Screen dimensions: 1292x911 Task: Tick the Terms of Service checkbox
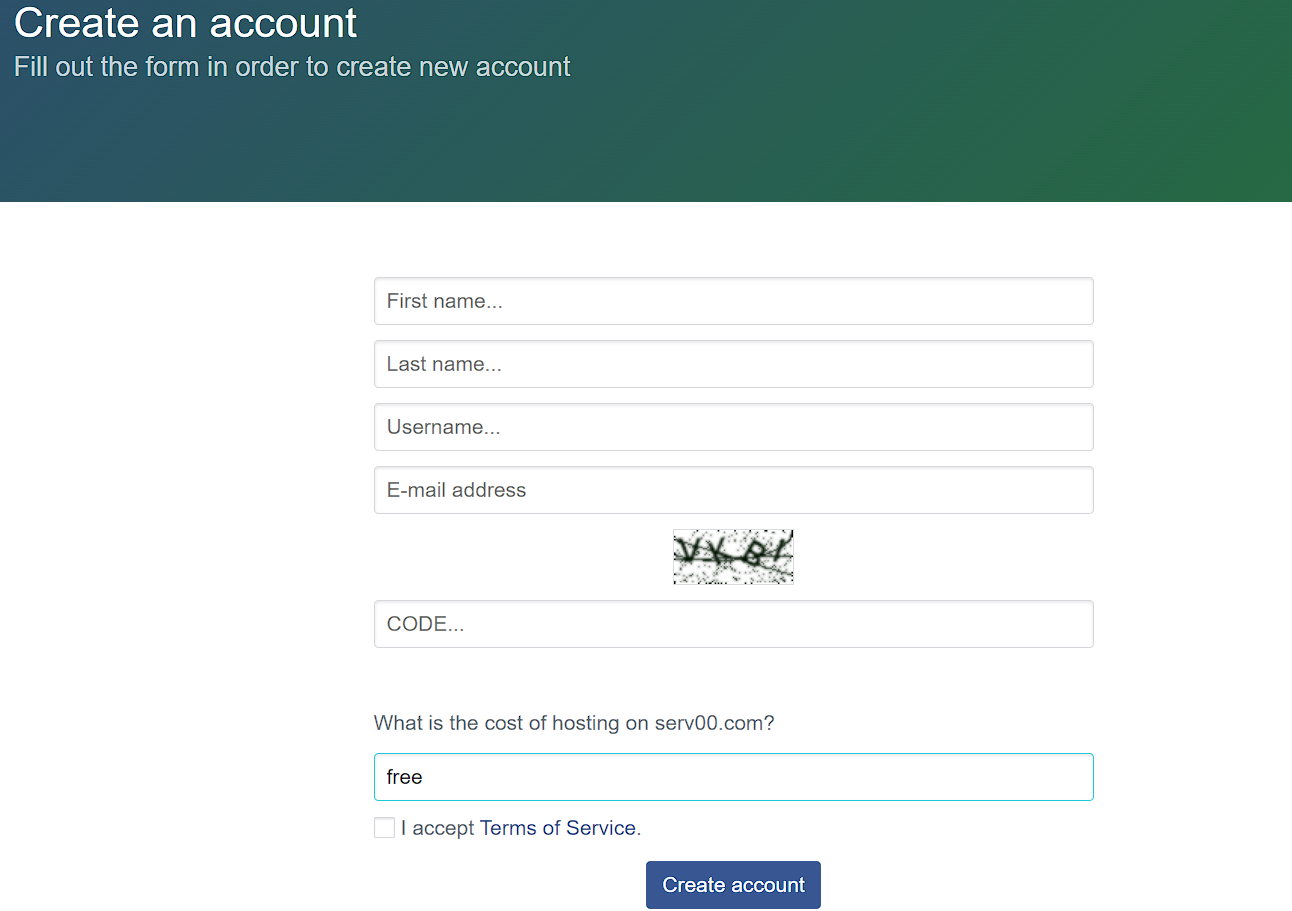coord(384,828)
